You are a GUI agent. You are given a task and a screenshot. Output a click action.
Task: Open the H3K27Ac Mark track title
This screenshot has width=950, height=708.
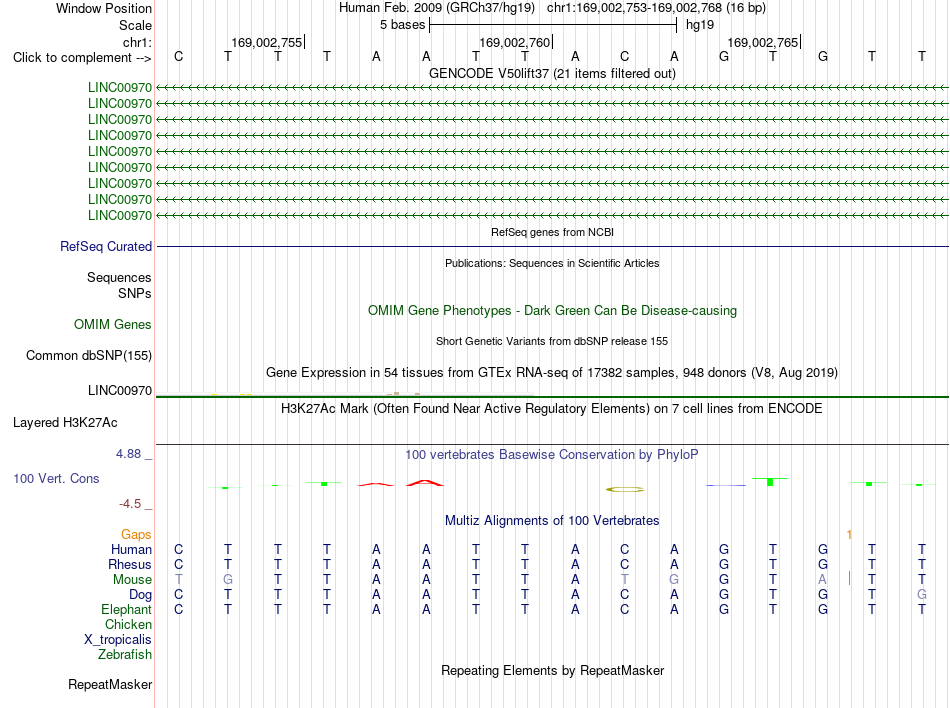click(x=552, y=408)
